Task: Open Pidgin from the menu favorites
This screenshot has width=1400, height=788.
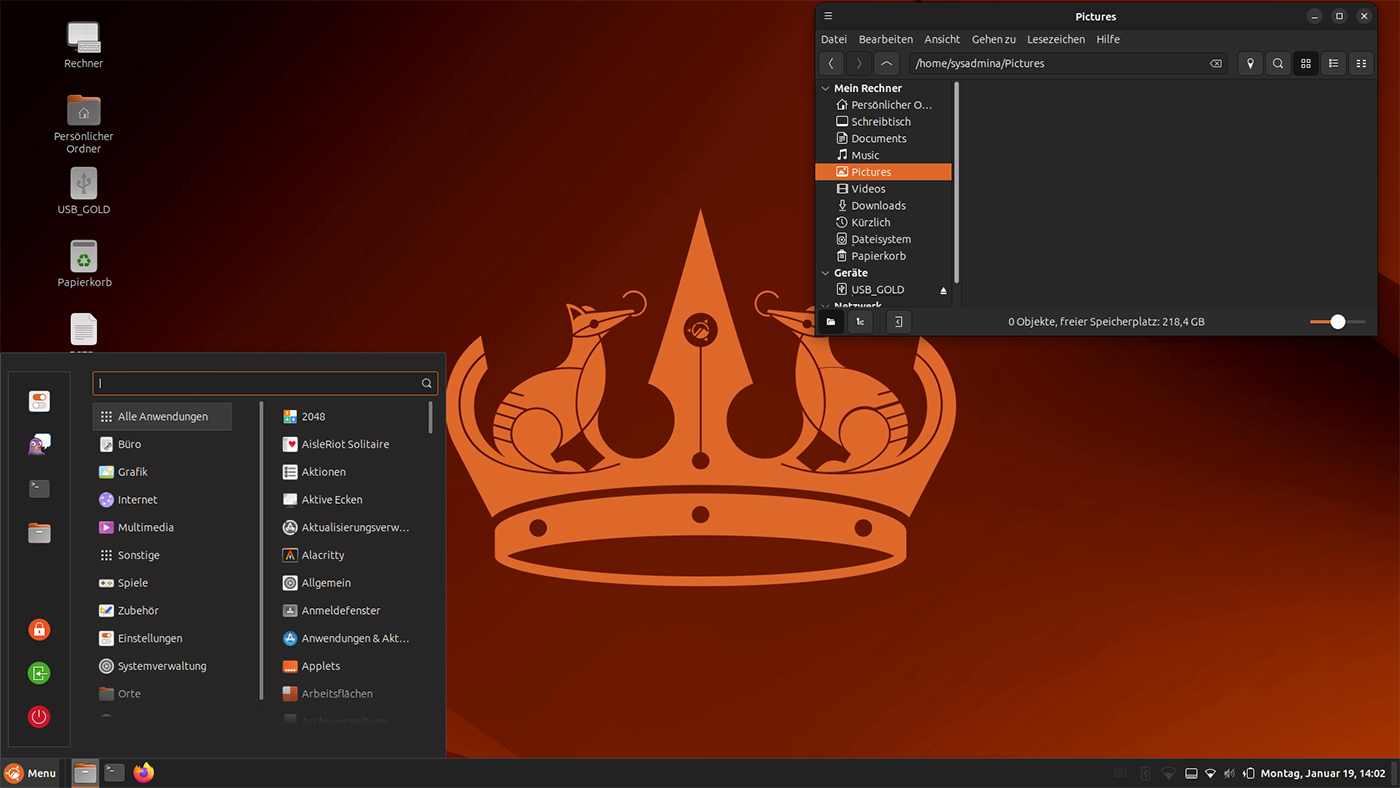Action: (39, 445)
